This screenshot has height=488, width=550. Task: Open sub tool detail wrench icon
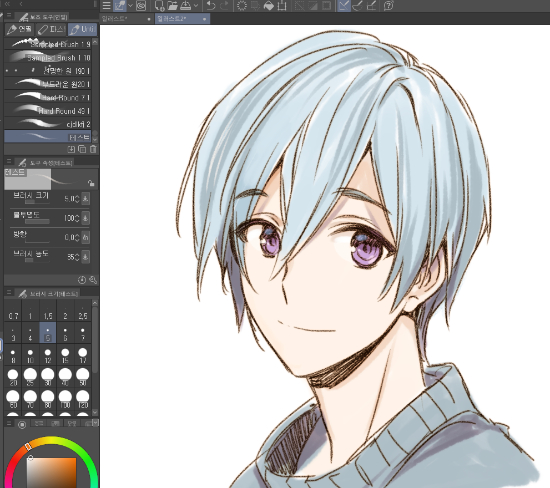[x=93, y=280]
